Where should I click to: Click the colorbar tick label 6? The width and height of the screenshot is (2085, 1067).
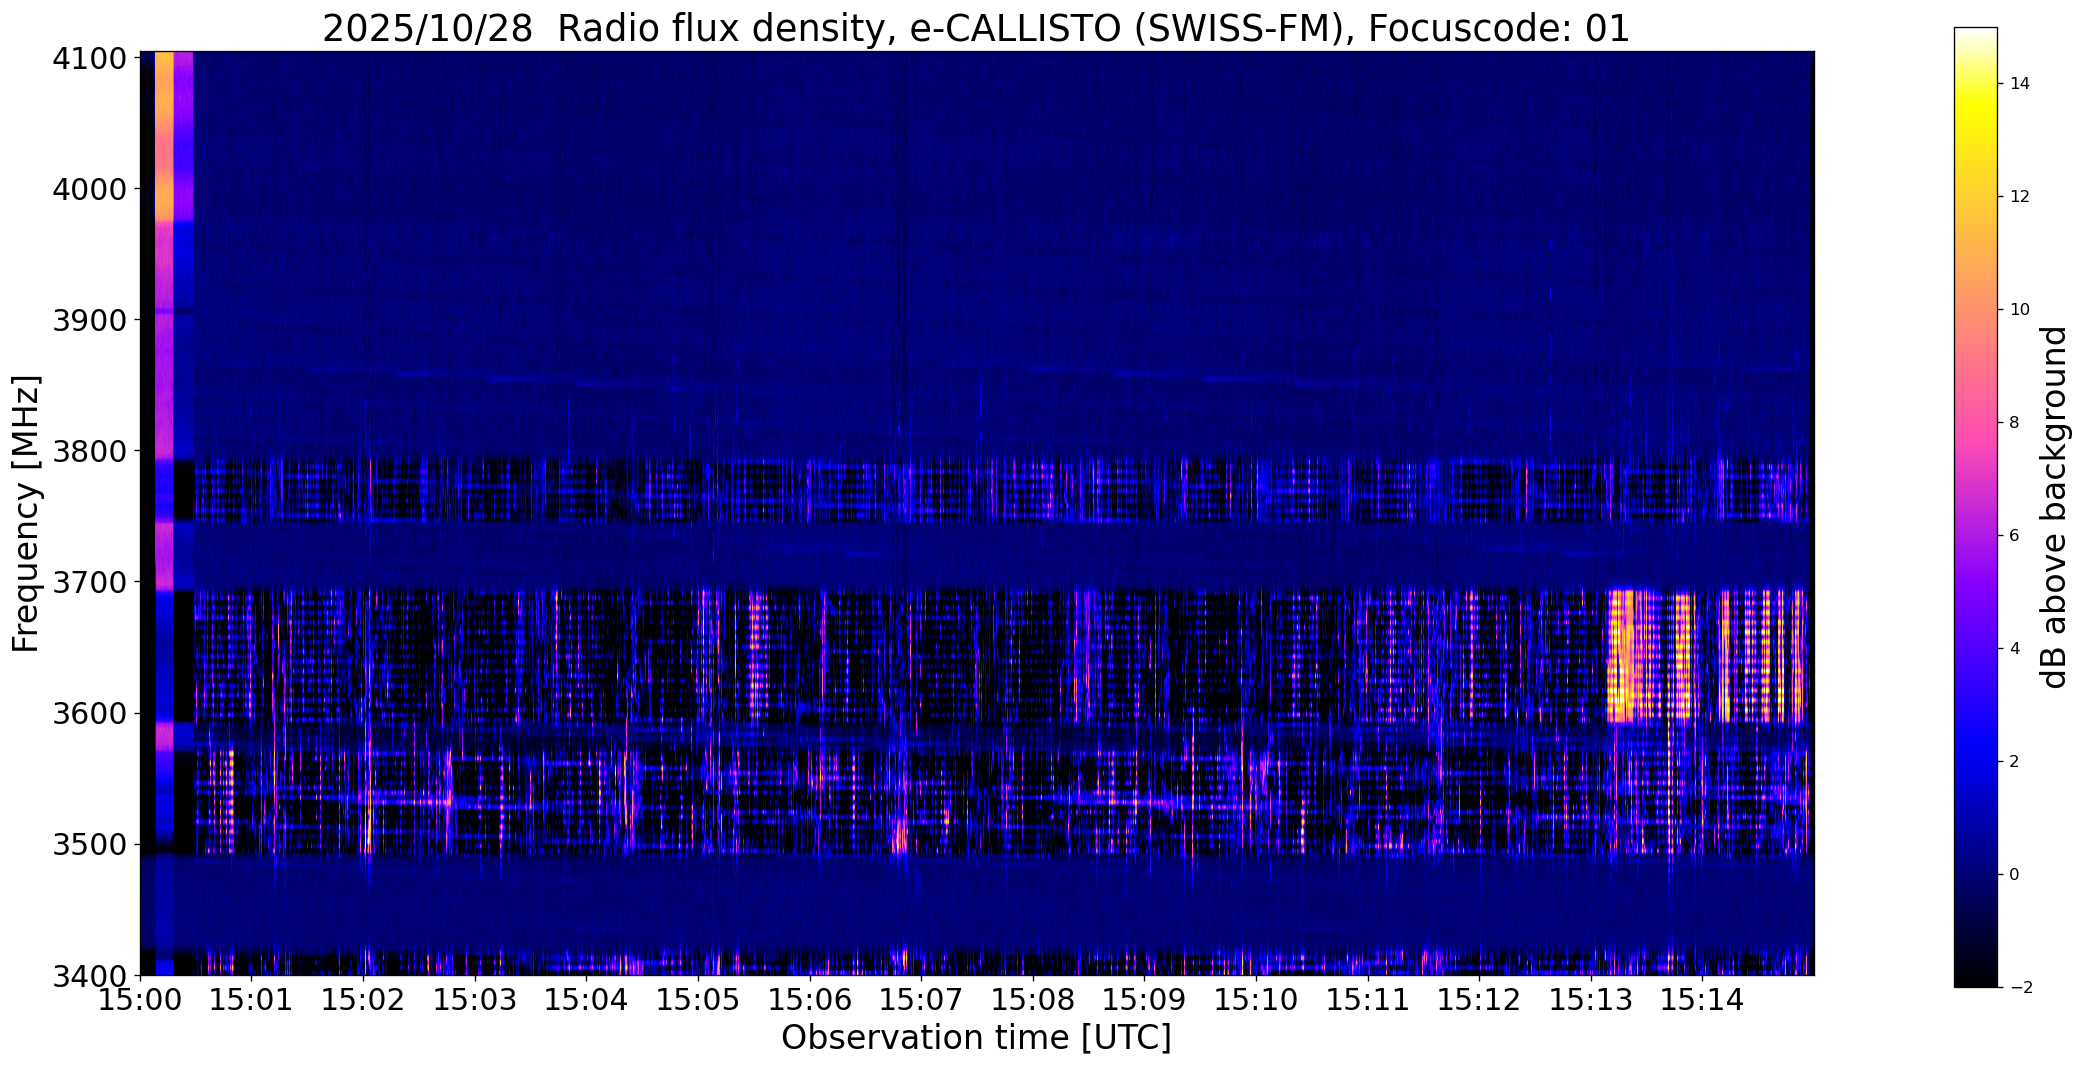pyautogui.click(x=2014, y=536)
